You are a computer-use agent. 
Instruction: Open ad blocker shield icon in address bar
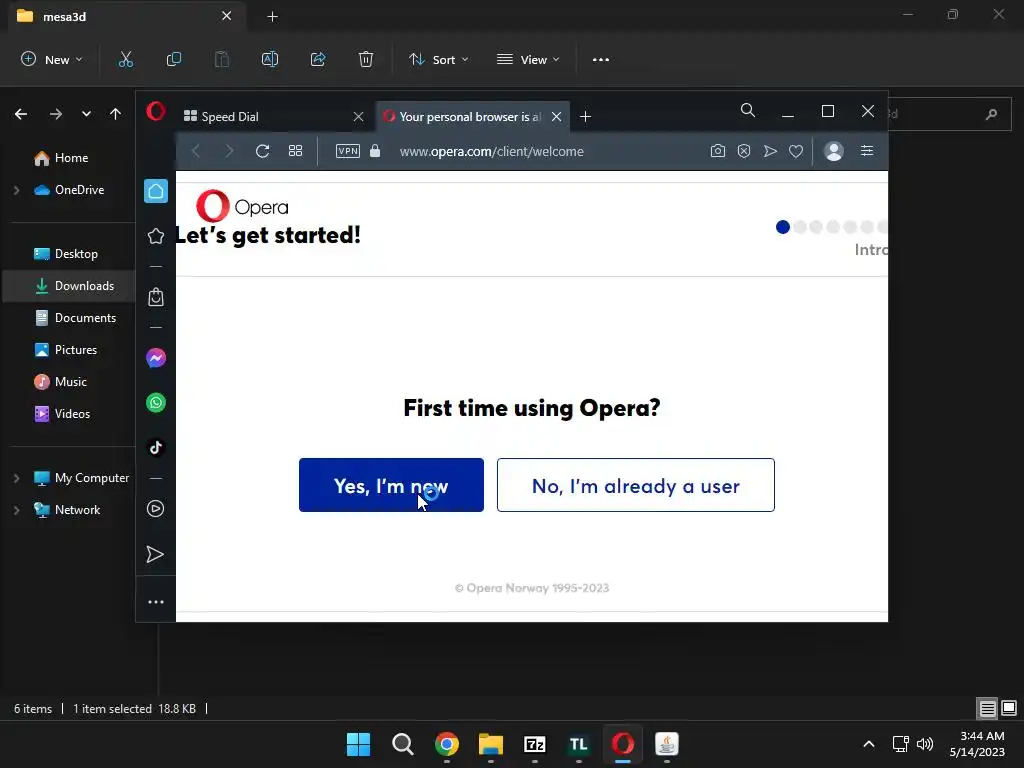point(744,151)
